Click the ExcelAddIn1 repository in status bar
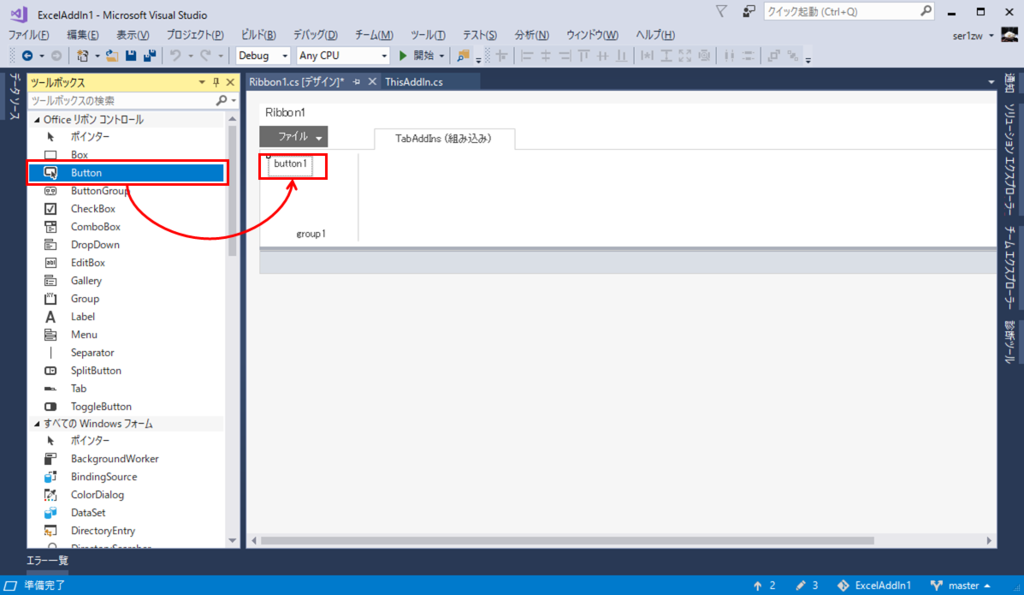This screenshot has height=595, width=1024. point(874,585)
